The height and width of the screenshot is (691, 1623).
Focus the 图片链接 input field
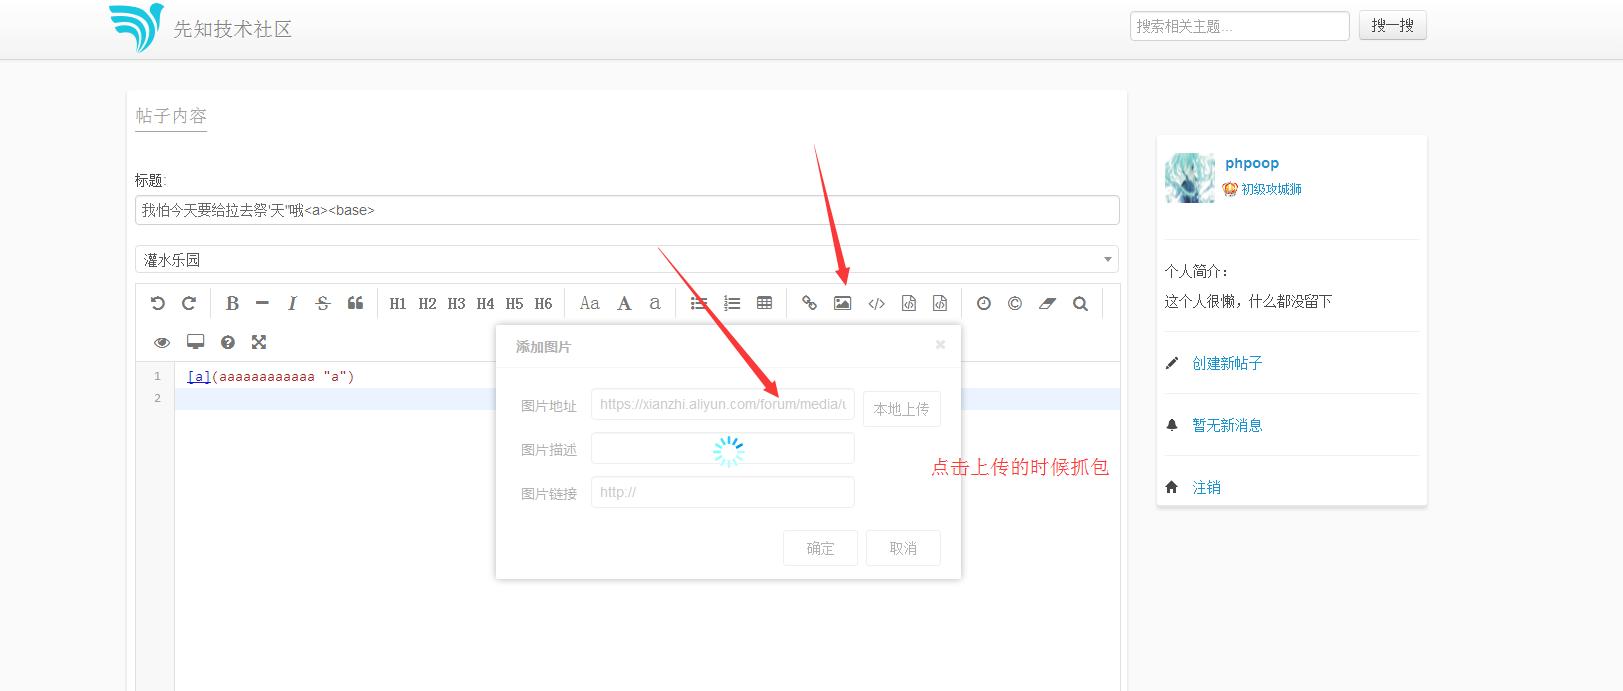[723, 492]
